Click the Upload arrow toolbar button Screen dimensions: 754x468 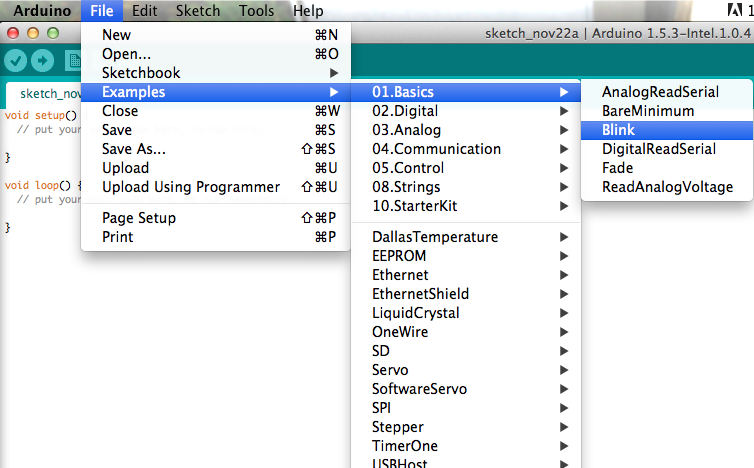pos(43,61)
